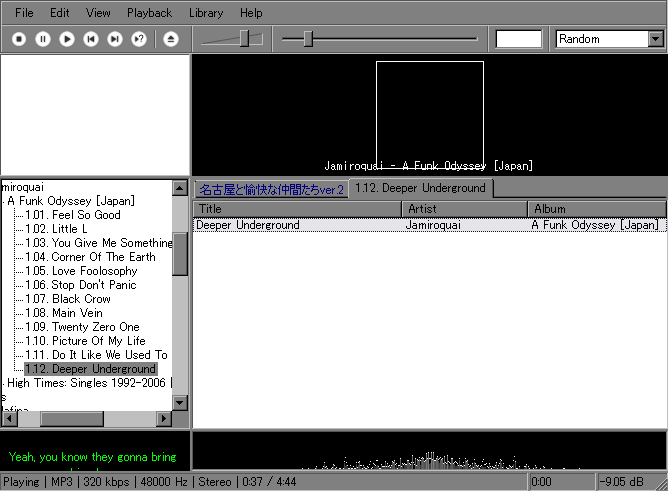The width and height of the screenshot is (668, 491).
Task: Skip to the next track
Action: [x=115, y=39]
